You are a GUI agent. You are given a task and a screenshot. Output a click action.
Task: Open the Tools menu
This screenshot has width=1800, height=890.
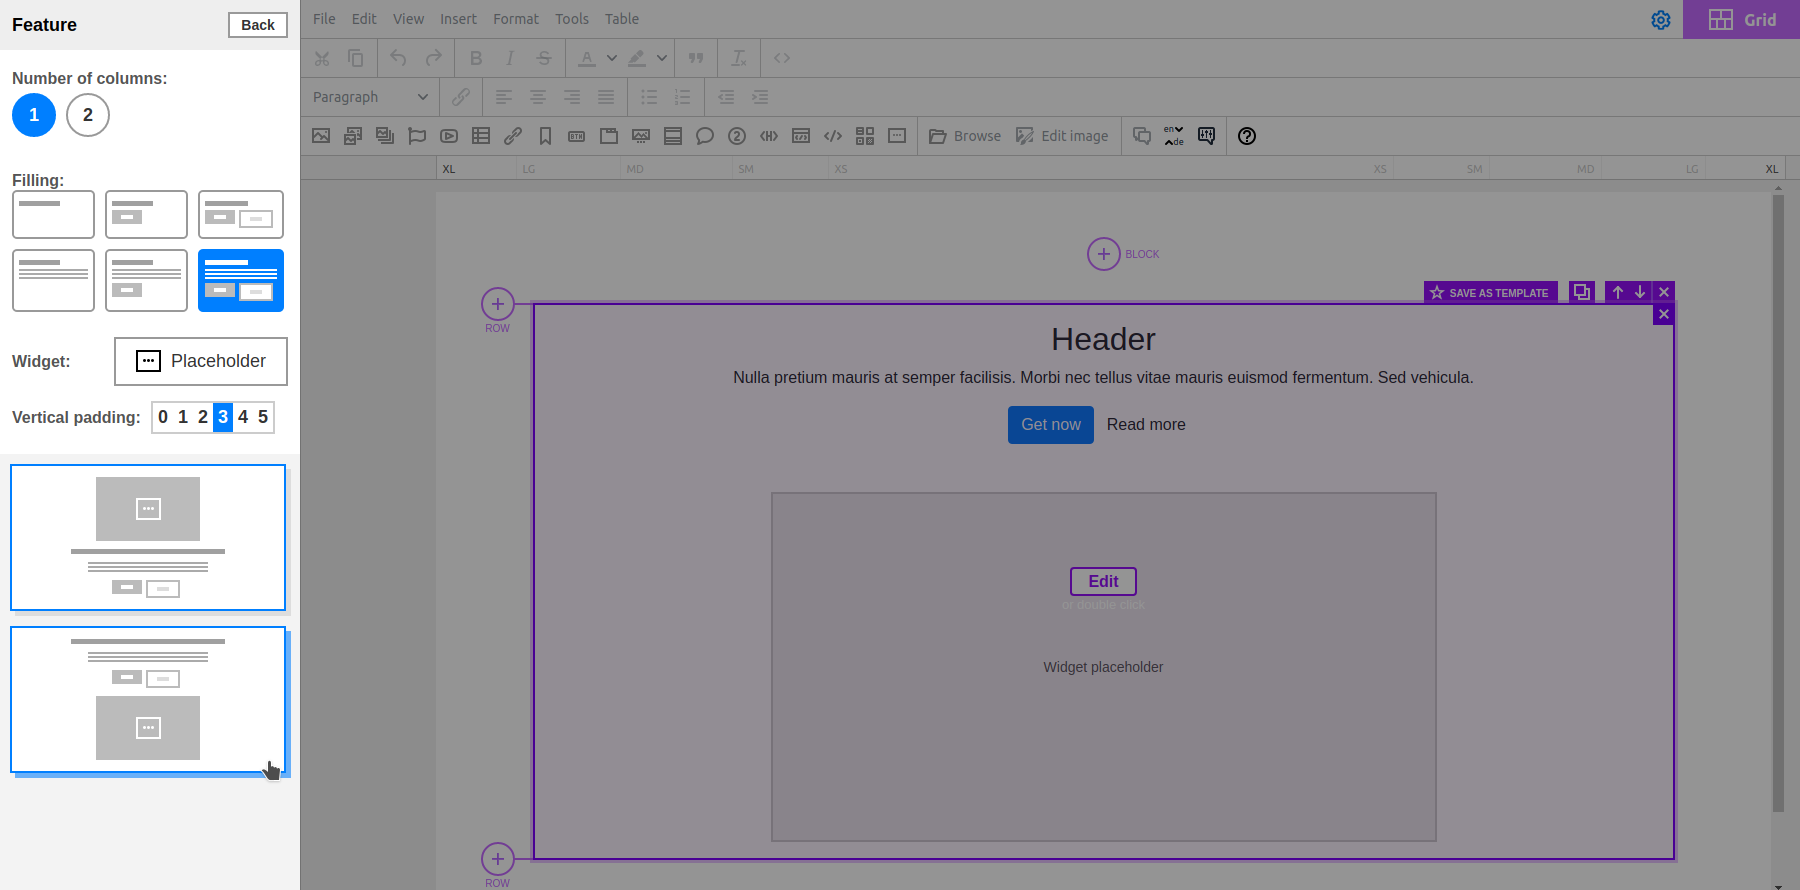pyautogui.click(x=572, y=19)
